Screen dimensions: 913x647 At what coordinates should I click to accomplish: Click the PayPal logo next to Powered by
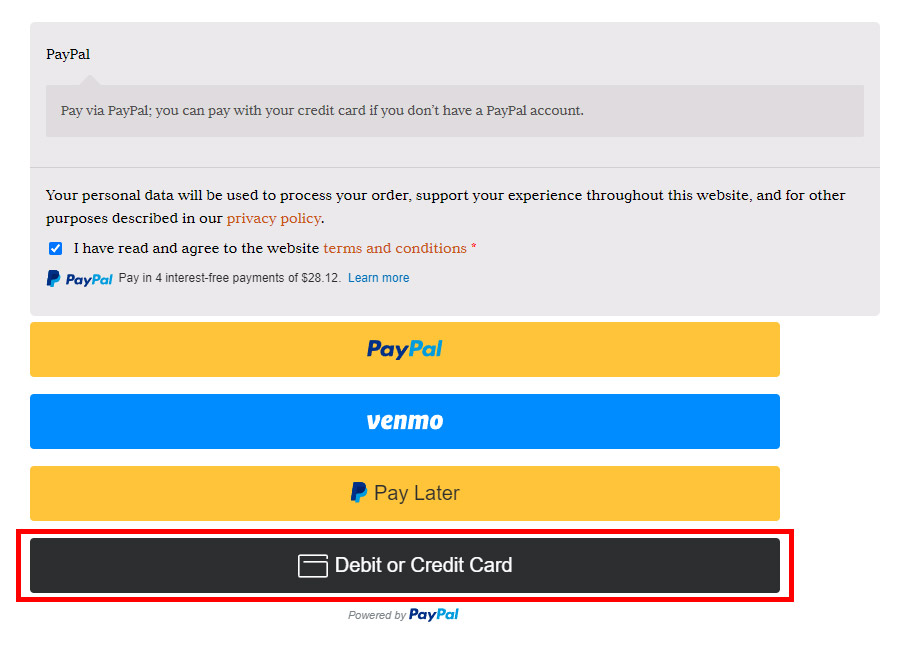click(x=434, y=614)
